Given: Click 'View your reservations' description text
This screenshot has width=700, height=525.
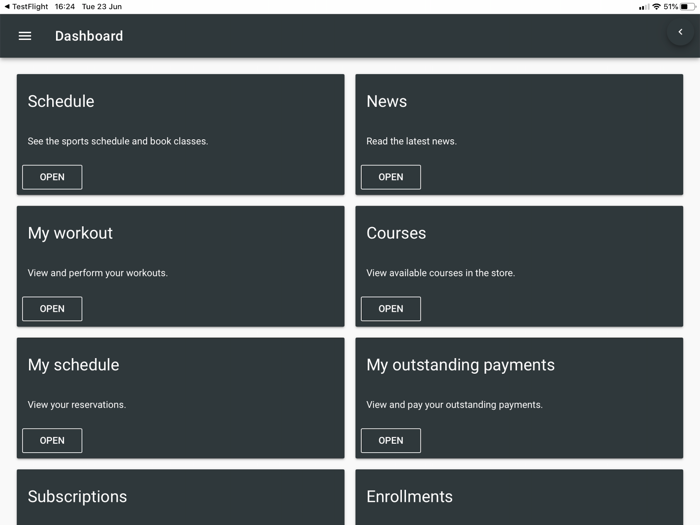Looking at the screenshot, I should (x=76, y=405).
